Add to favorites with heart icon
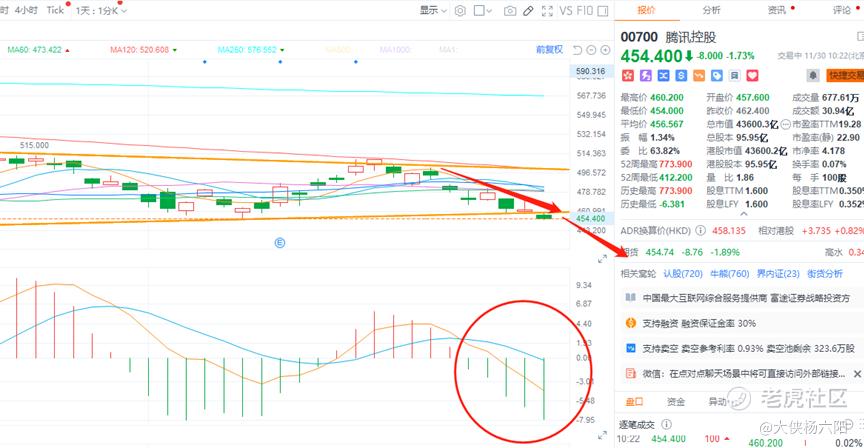864x448 pixels. [753, 75]
